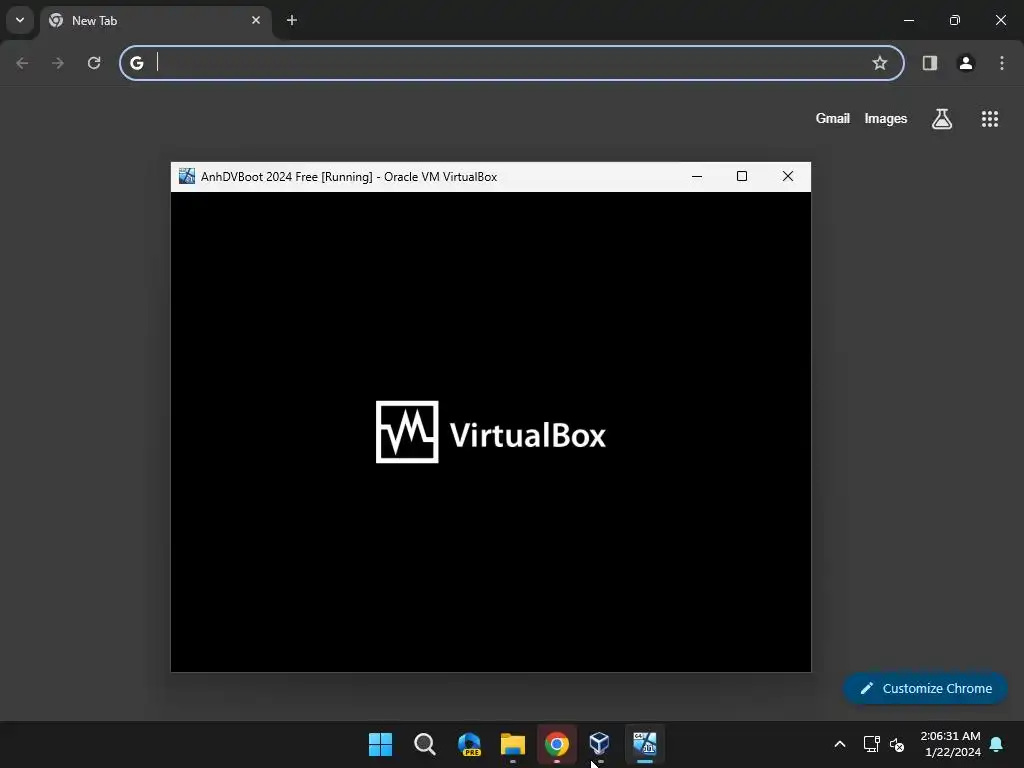Screen dimensions: 1024x768
Task: Minimize the Chrome window
Action: (x=909, y=20)
